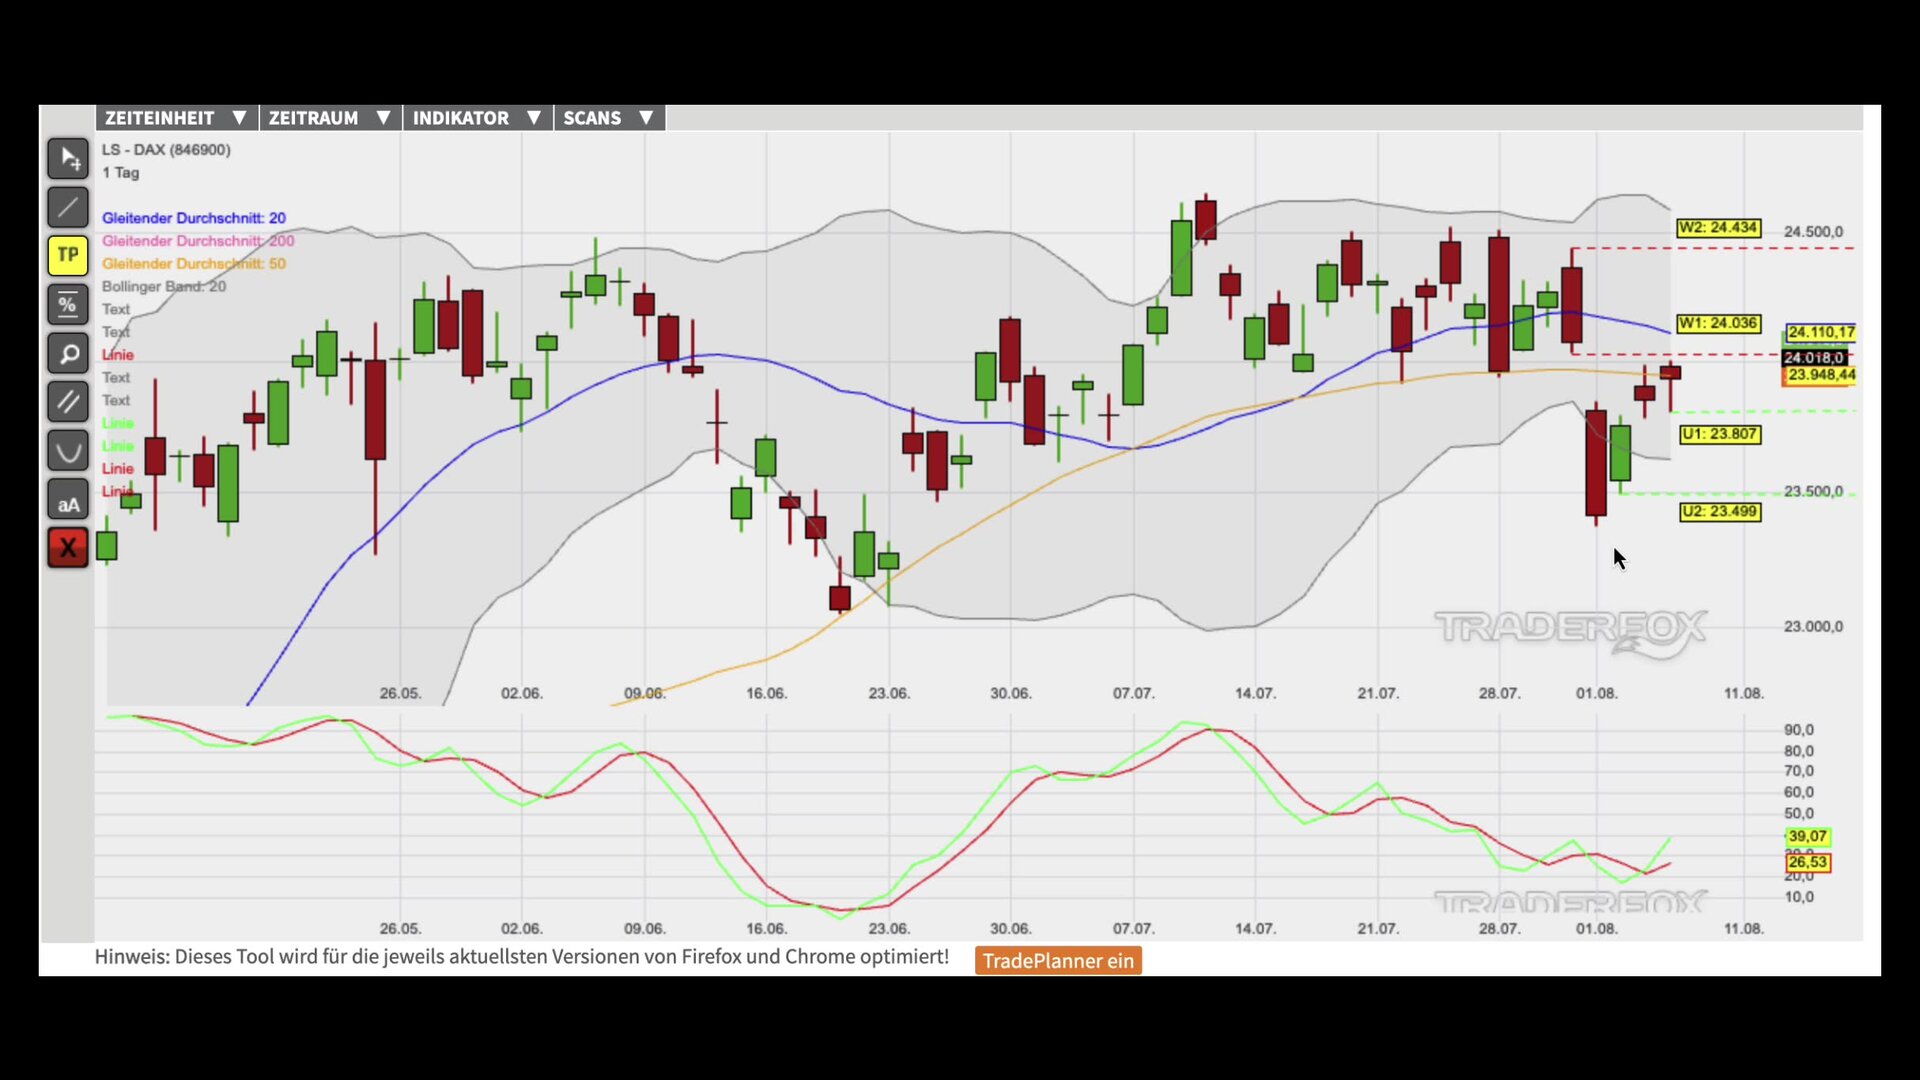Select the percent measurement tool
The image size is (1920, 1080).
[x=68, y=304]
